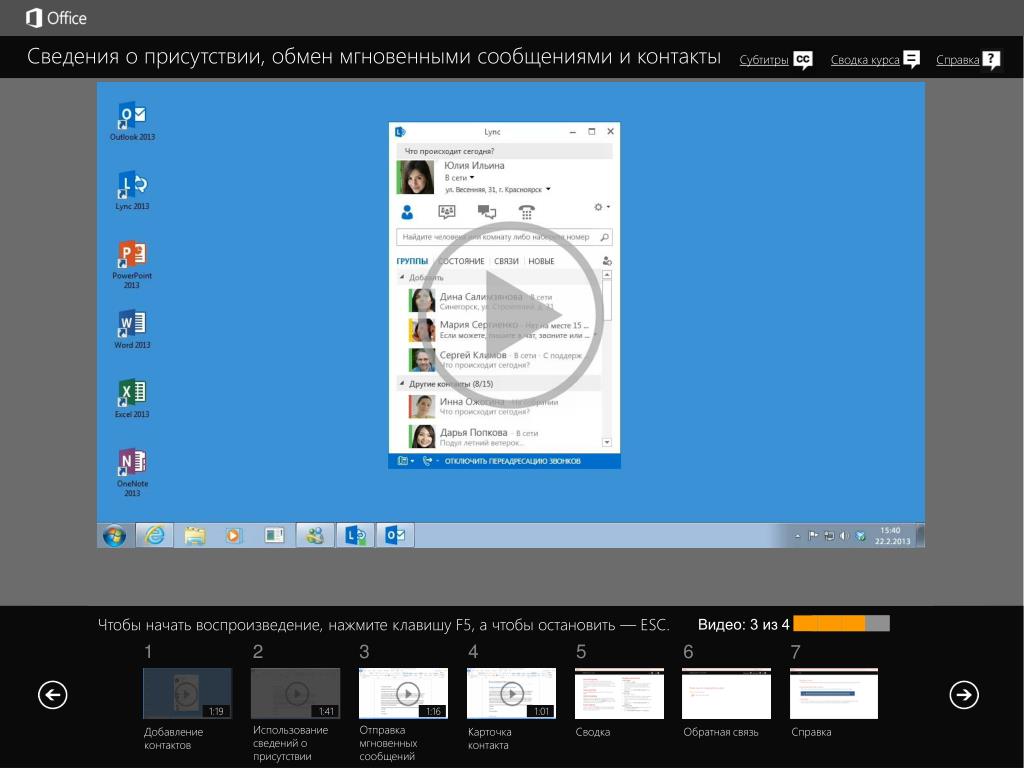The width and height of the screenshot is (1024, 768).
Task: Switch to НОВЫЕ tab in Lync
Action: (541, 261)
